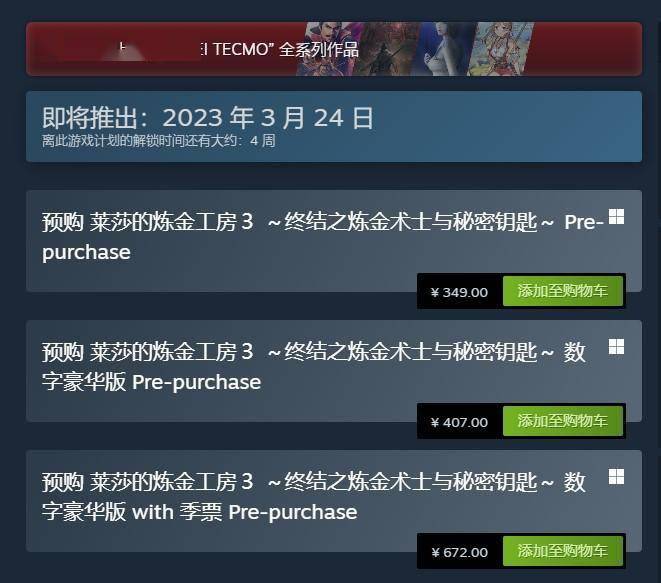Click the red right edge of franchise banner
661x583 pixels.
(588, 49)
